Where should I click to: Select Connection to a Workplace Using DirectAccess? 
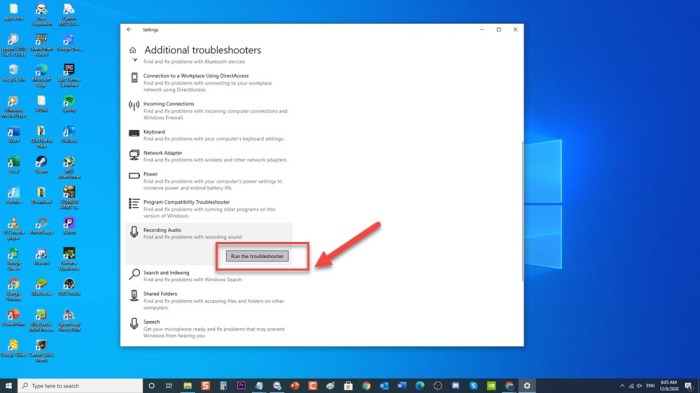209,82
